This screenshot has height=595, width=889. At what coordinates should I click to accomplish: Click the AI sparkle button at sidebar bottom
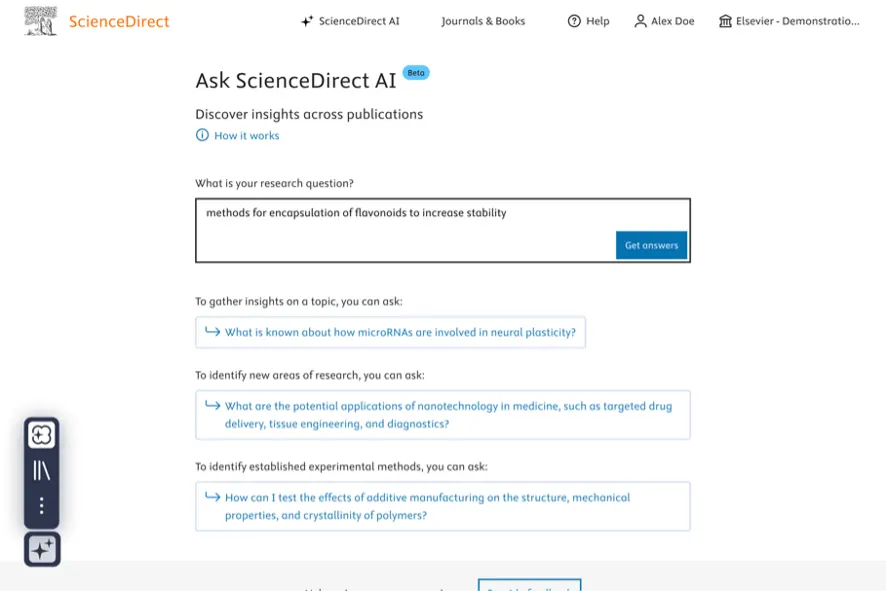tap(42, 551)
